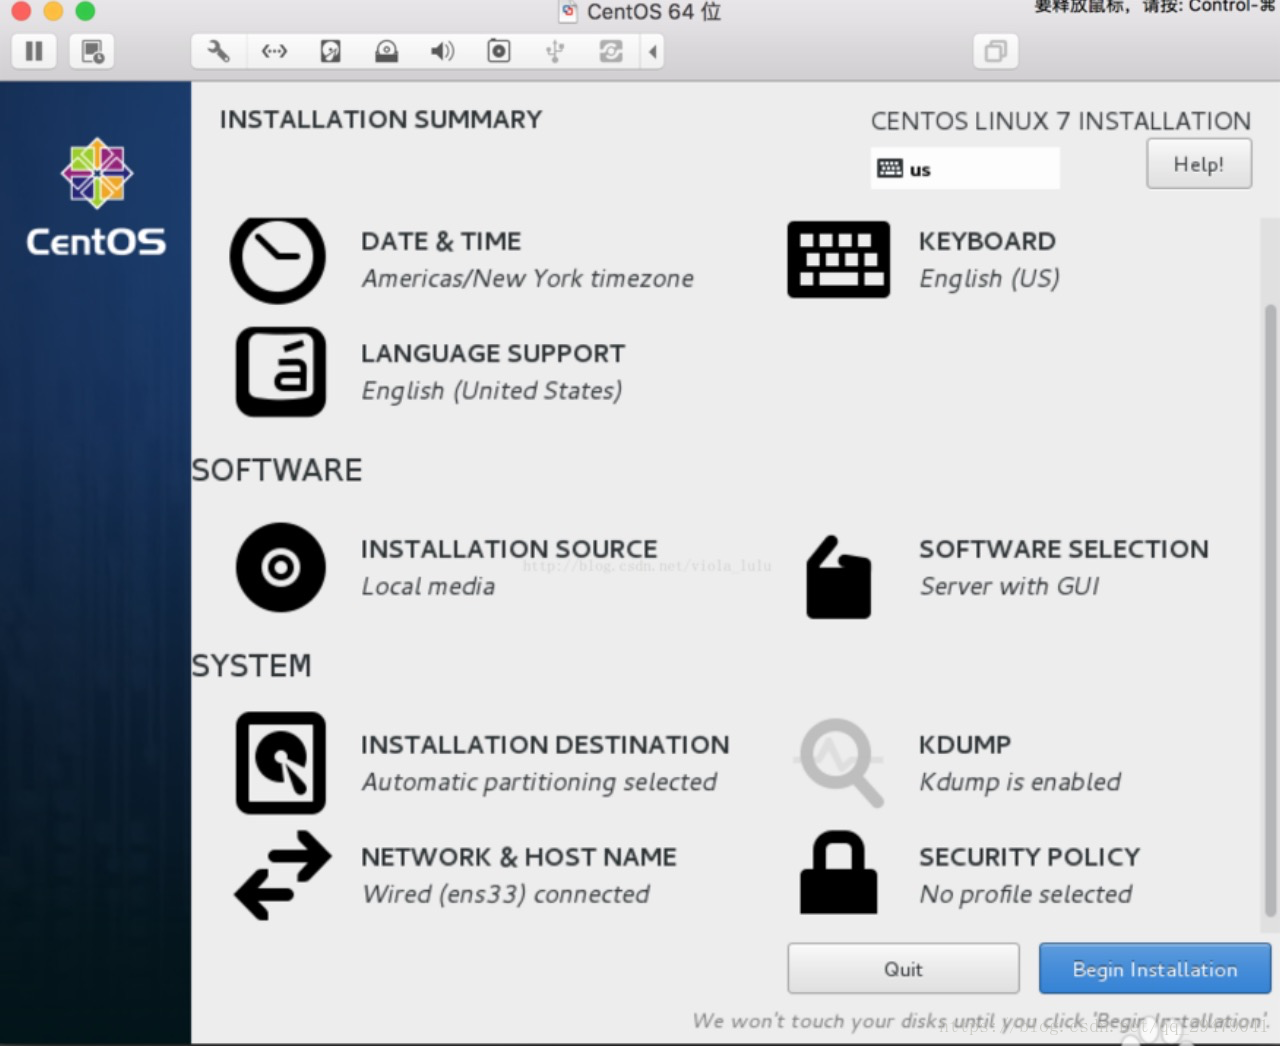Open the Installation Destination disk icon
The image size is (1280, 1046).
click(x=281, y=763)
